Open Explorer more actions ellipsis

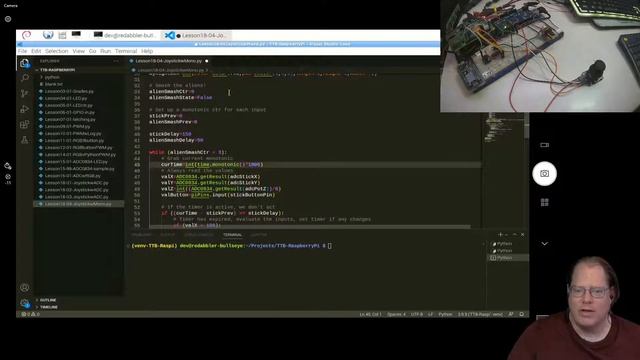[116, 61]
